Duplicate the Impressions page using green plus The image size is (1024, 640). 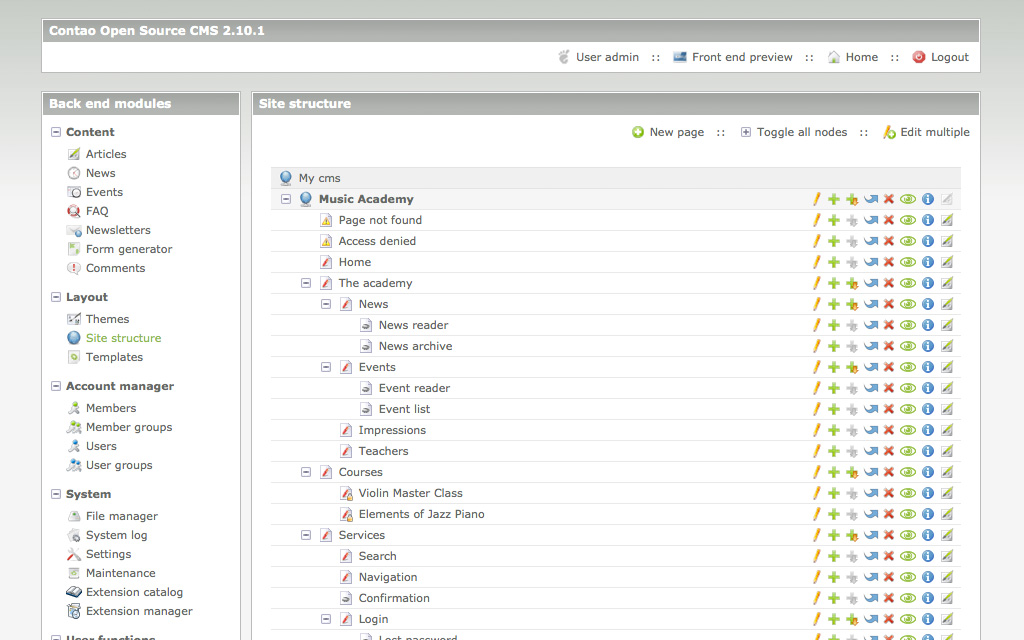tap(833, 430)
